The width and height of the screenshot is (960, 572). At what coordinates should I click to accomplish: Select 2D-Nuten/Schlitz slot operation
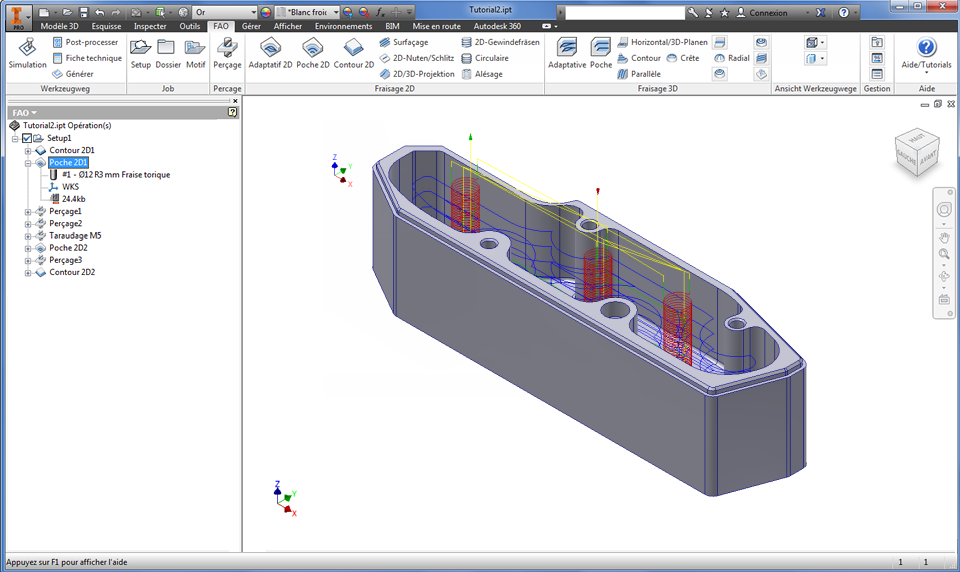click(x=416, y=58)
